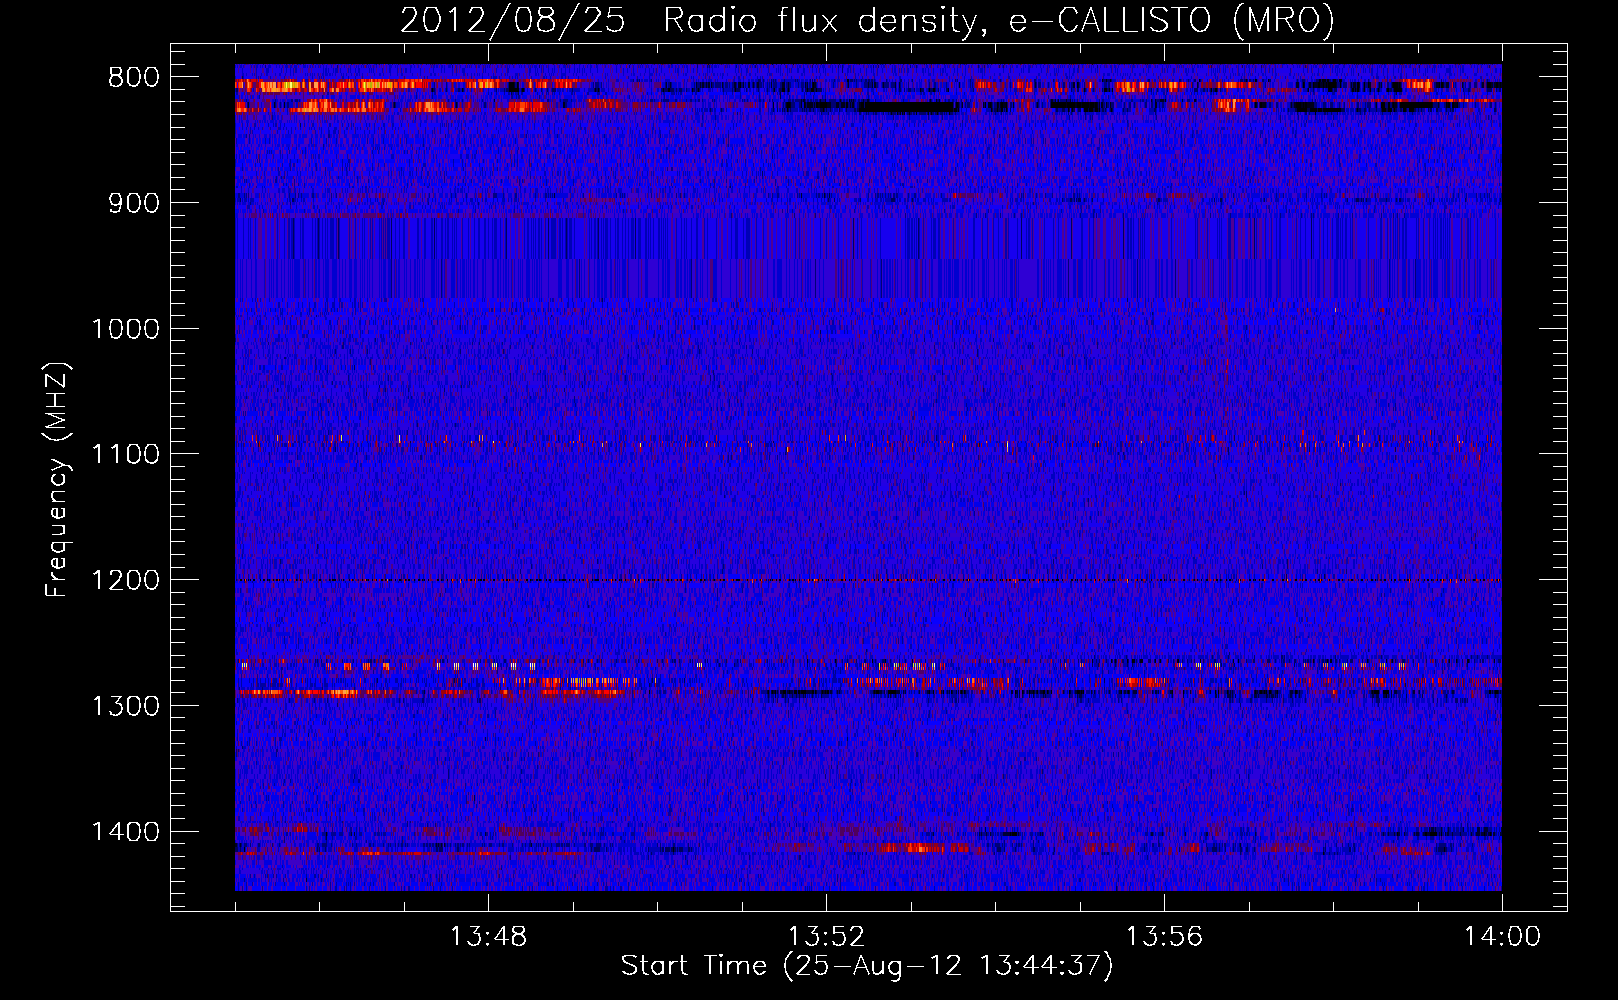Click the 1300 frequency tick label
This screenshot has height=1000, width=1618.
pos(126,706)
